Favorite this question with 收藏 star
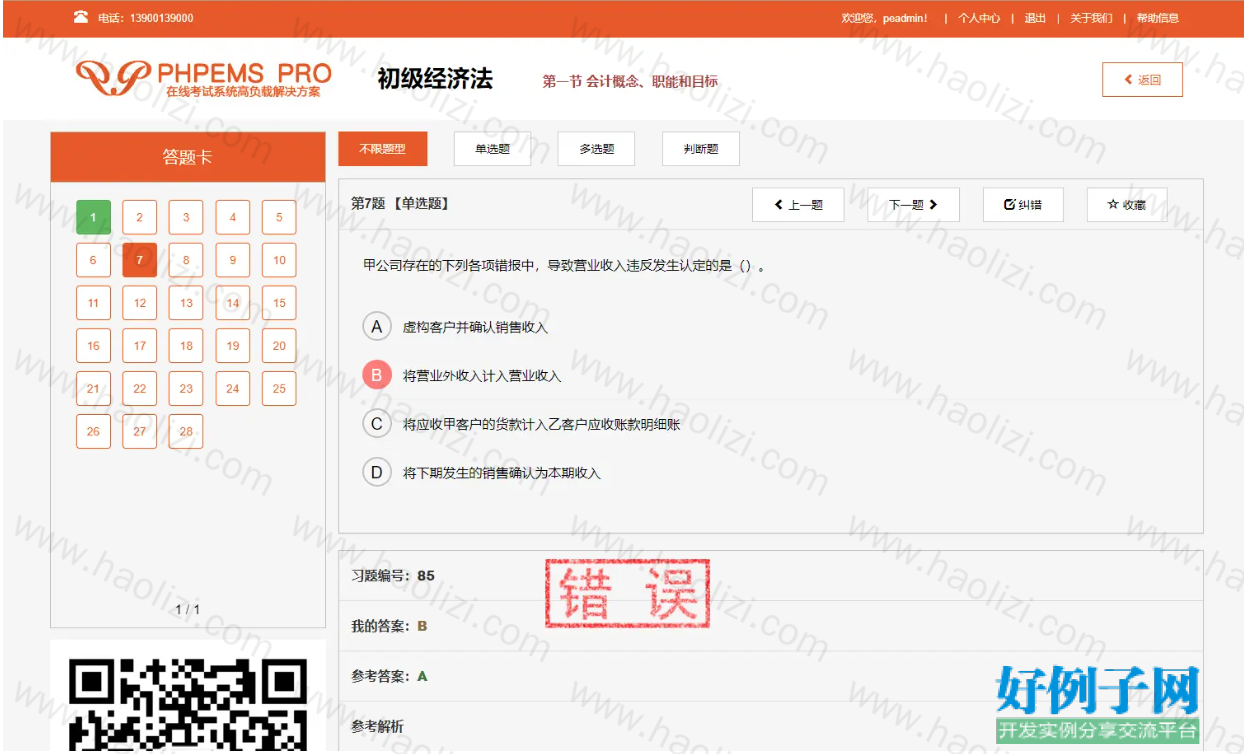 (1127, 205)
